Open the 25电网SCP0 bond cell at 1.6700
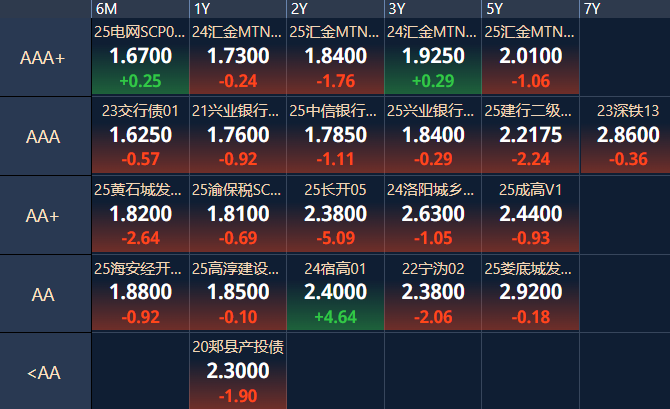The width and height of the screenshot is (670, 409). (x=141, y=56)
